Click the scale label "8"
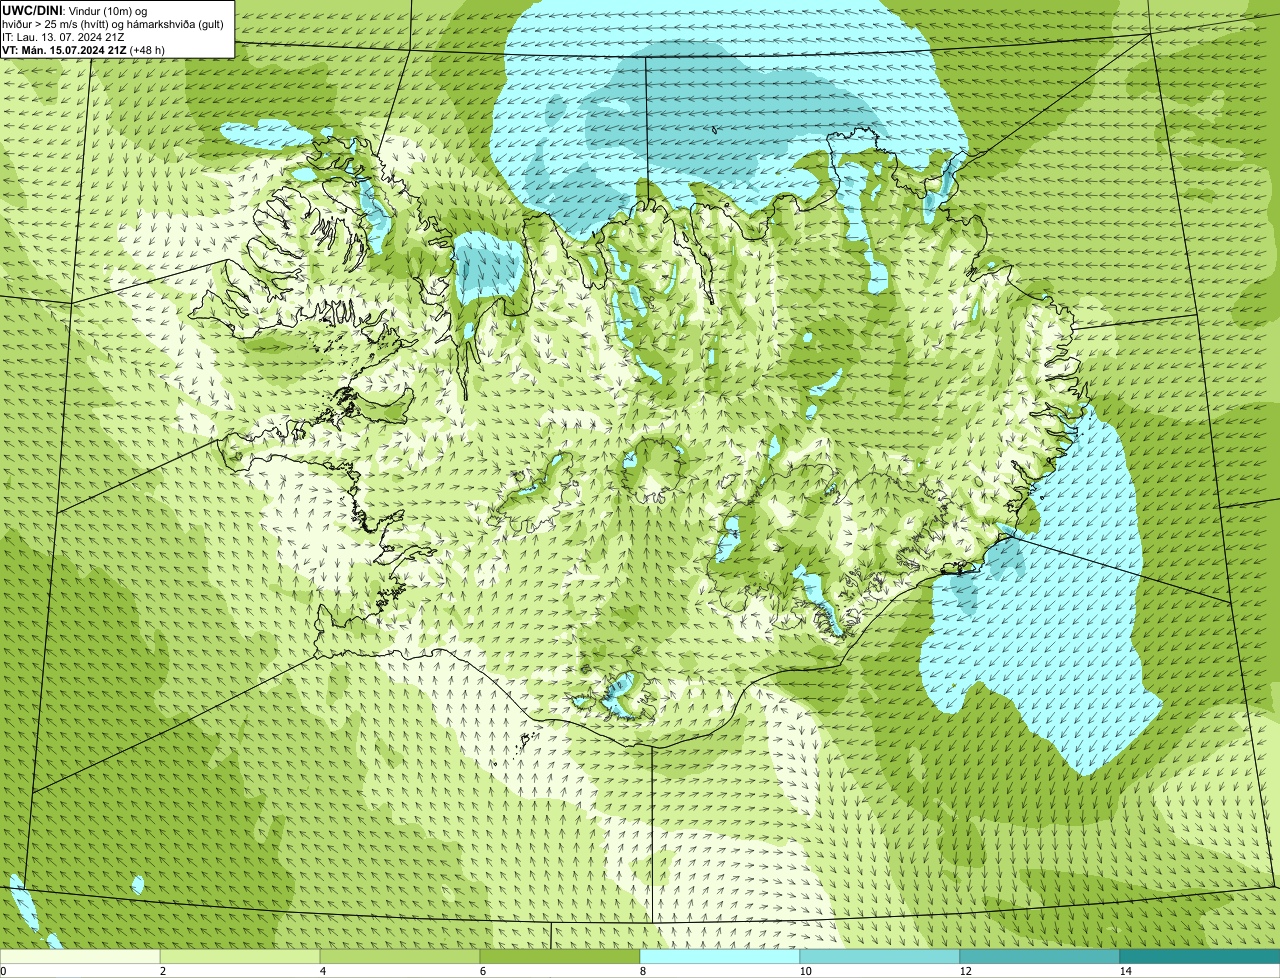Screen dimensions: 1280x978 coord(642,971)
